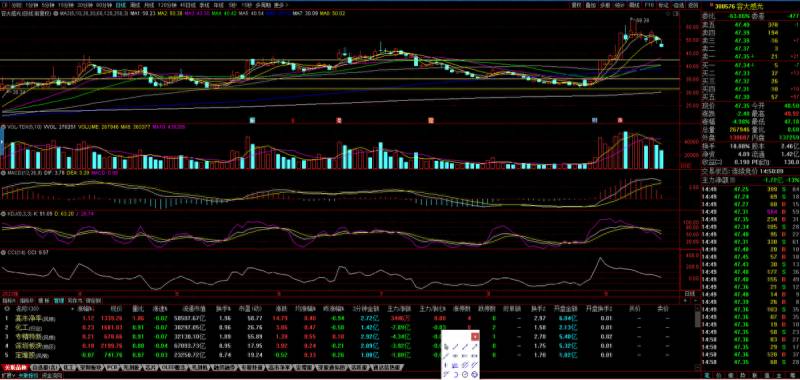Screen dimensions: 800x380
Task: Click the settings gear in list header
Action: pos(7,309)
